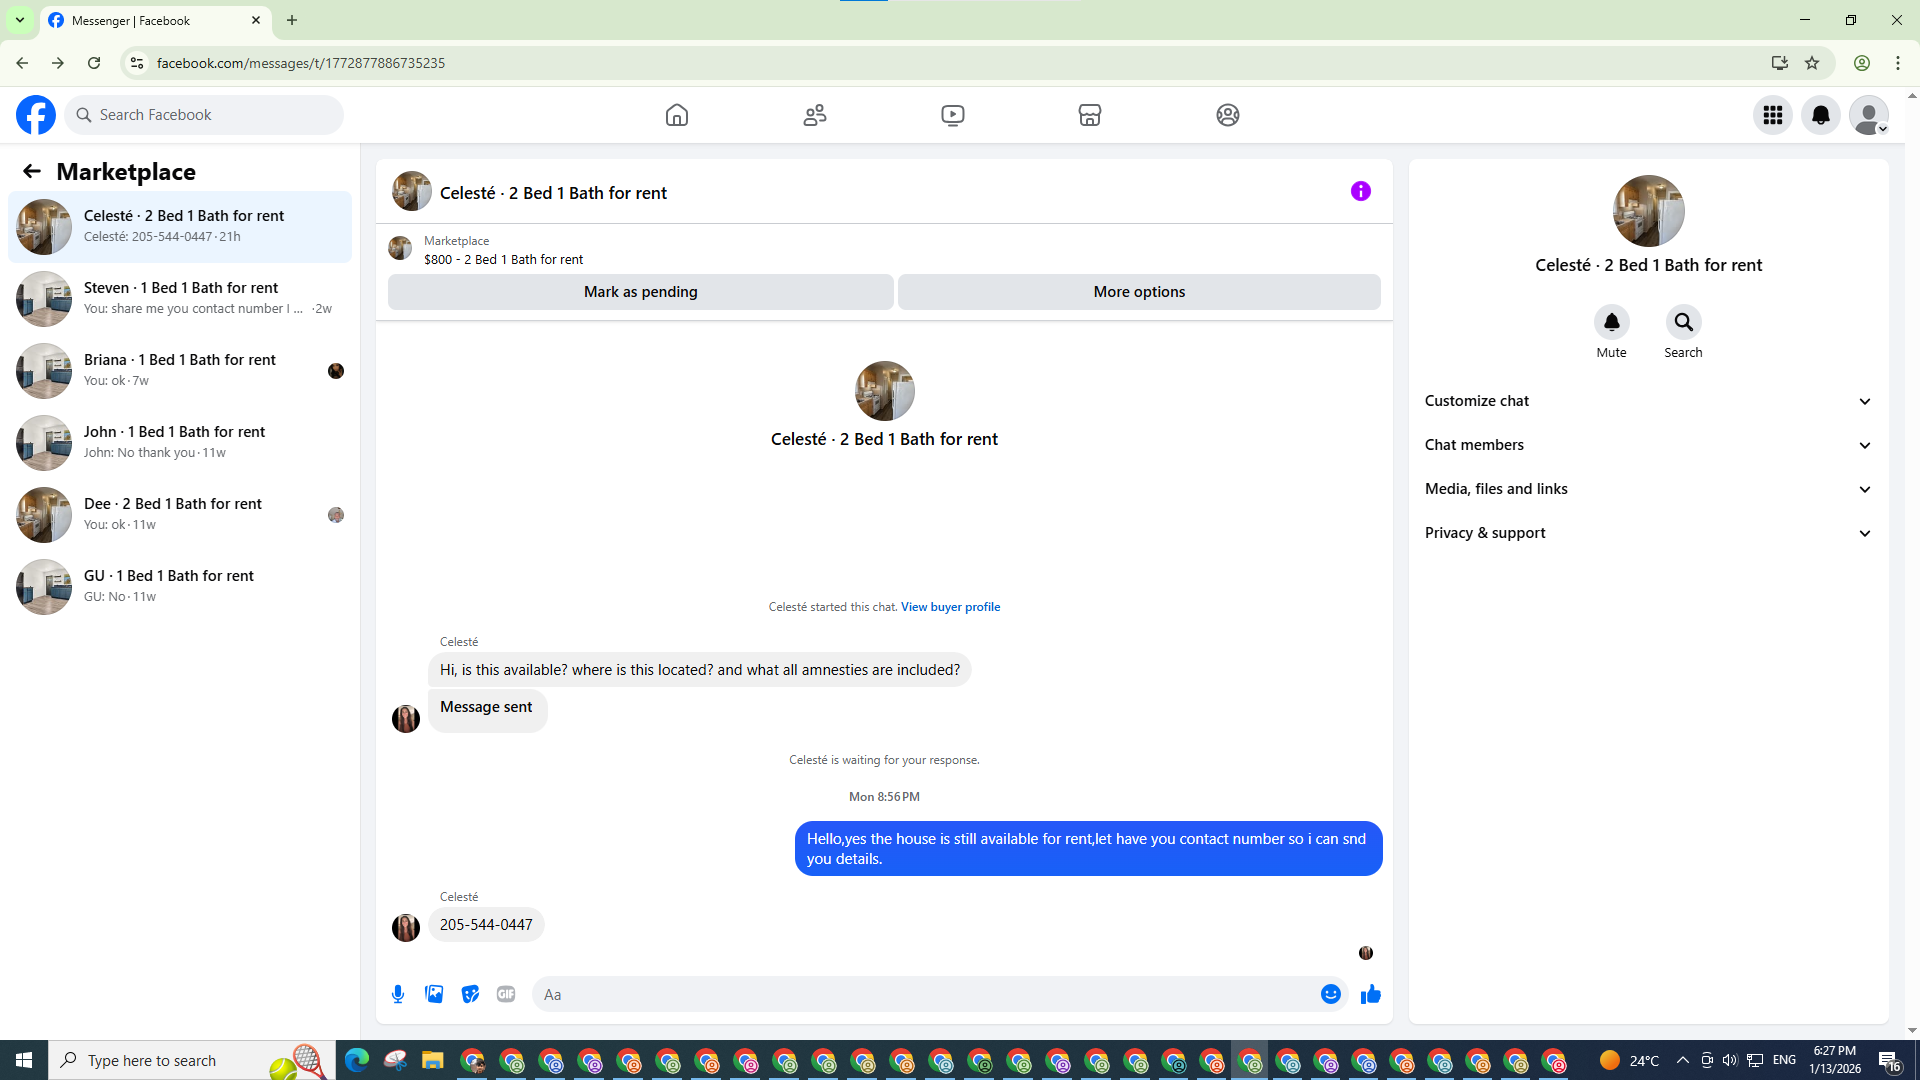Open the Home tab in the top navigation
Image resolution: width=1920 pixels, height=1080 pixels.
[x=677, y=115]
